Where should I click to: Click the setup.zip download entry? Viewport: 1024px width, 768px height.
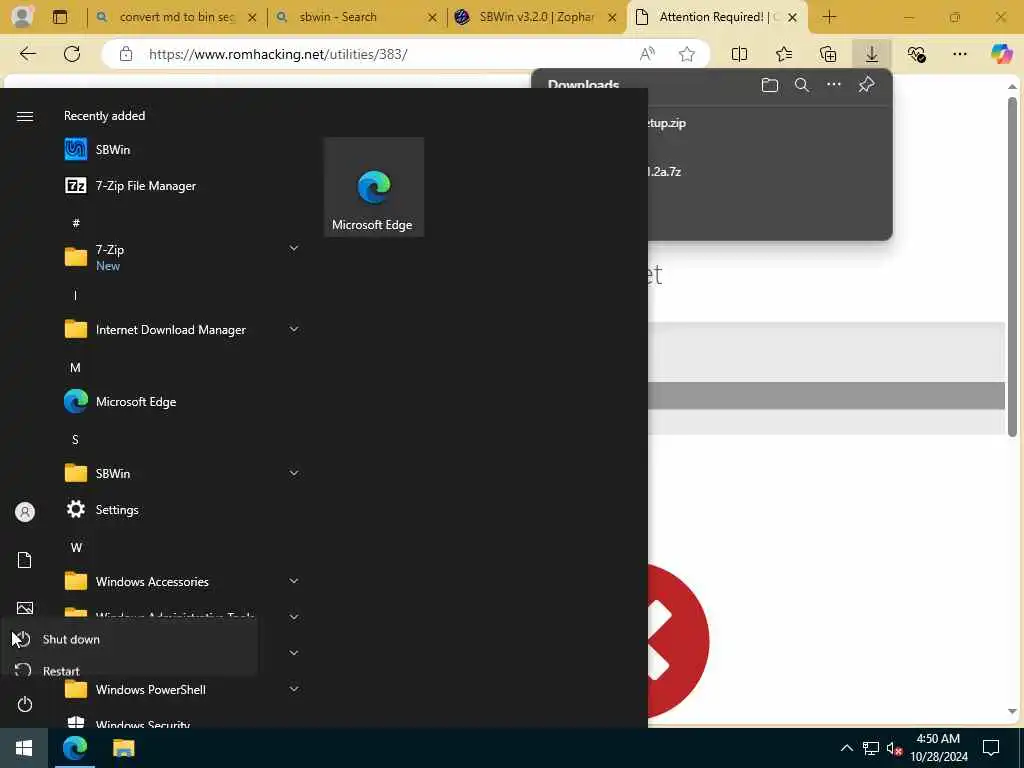(768, 123)
